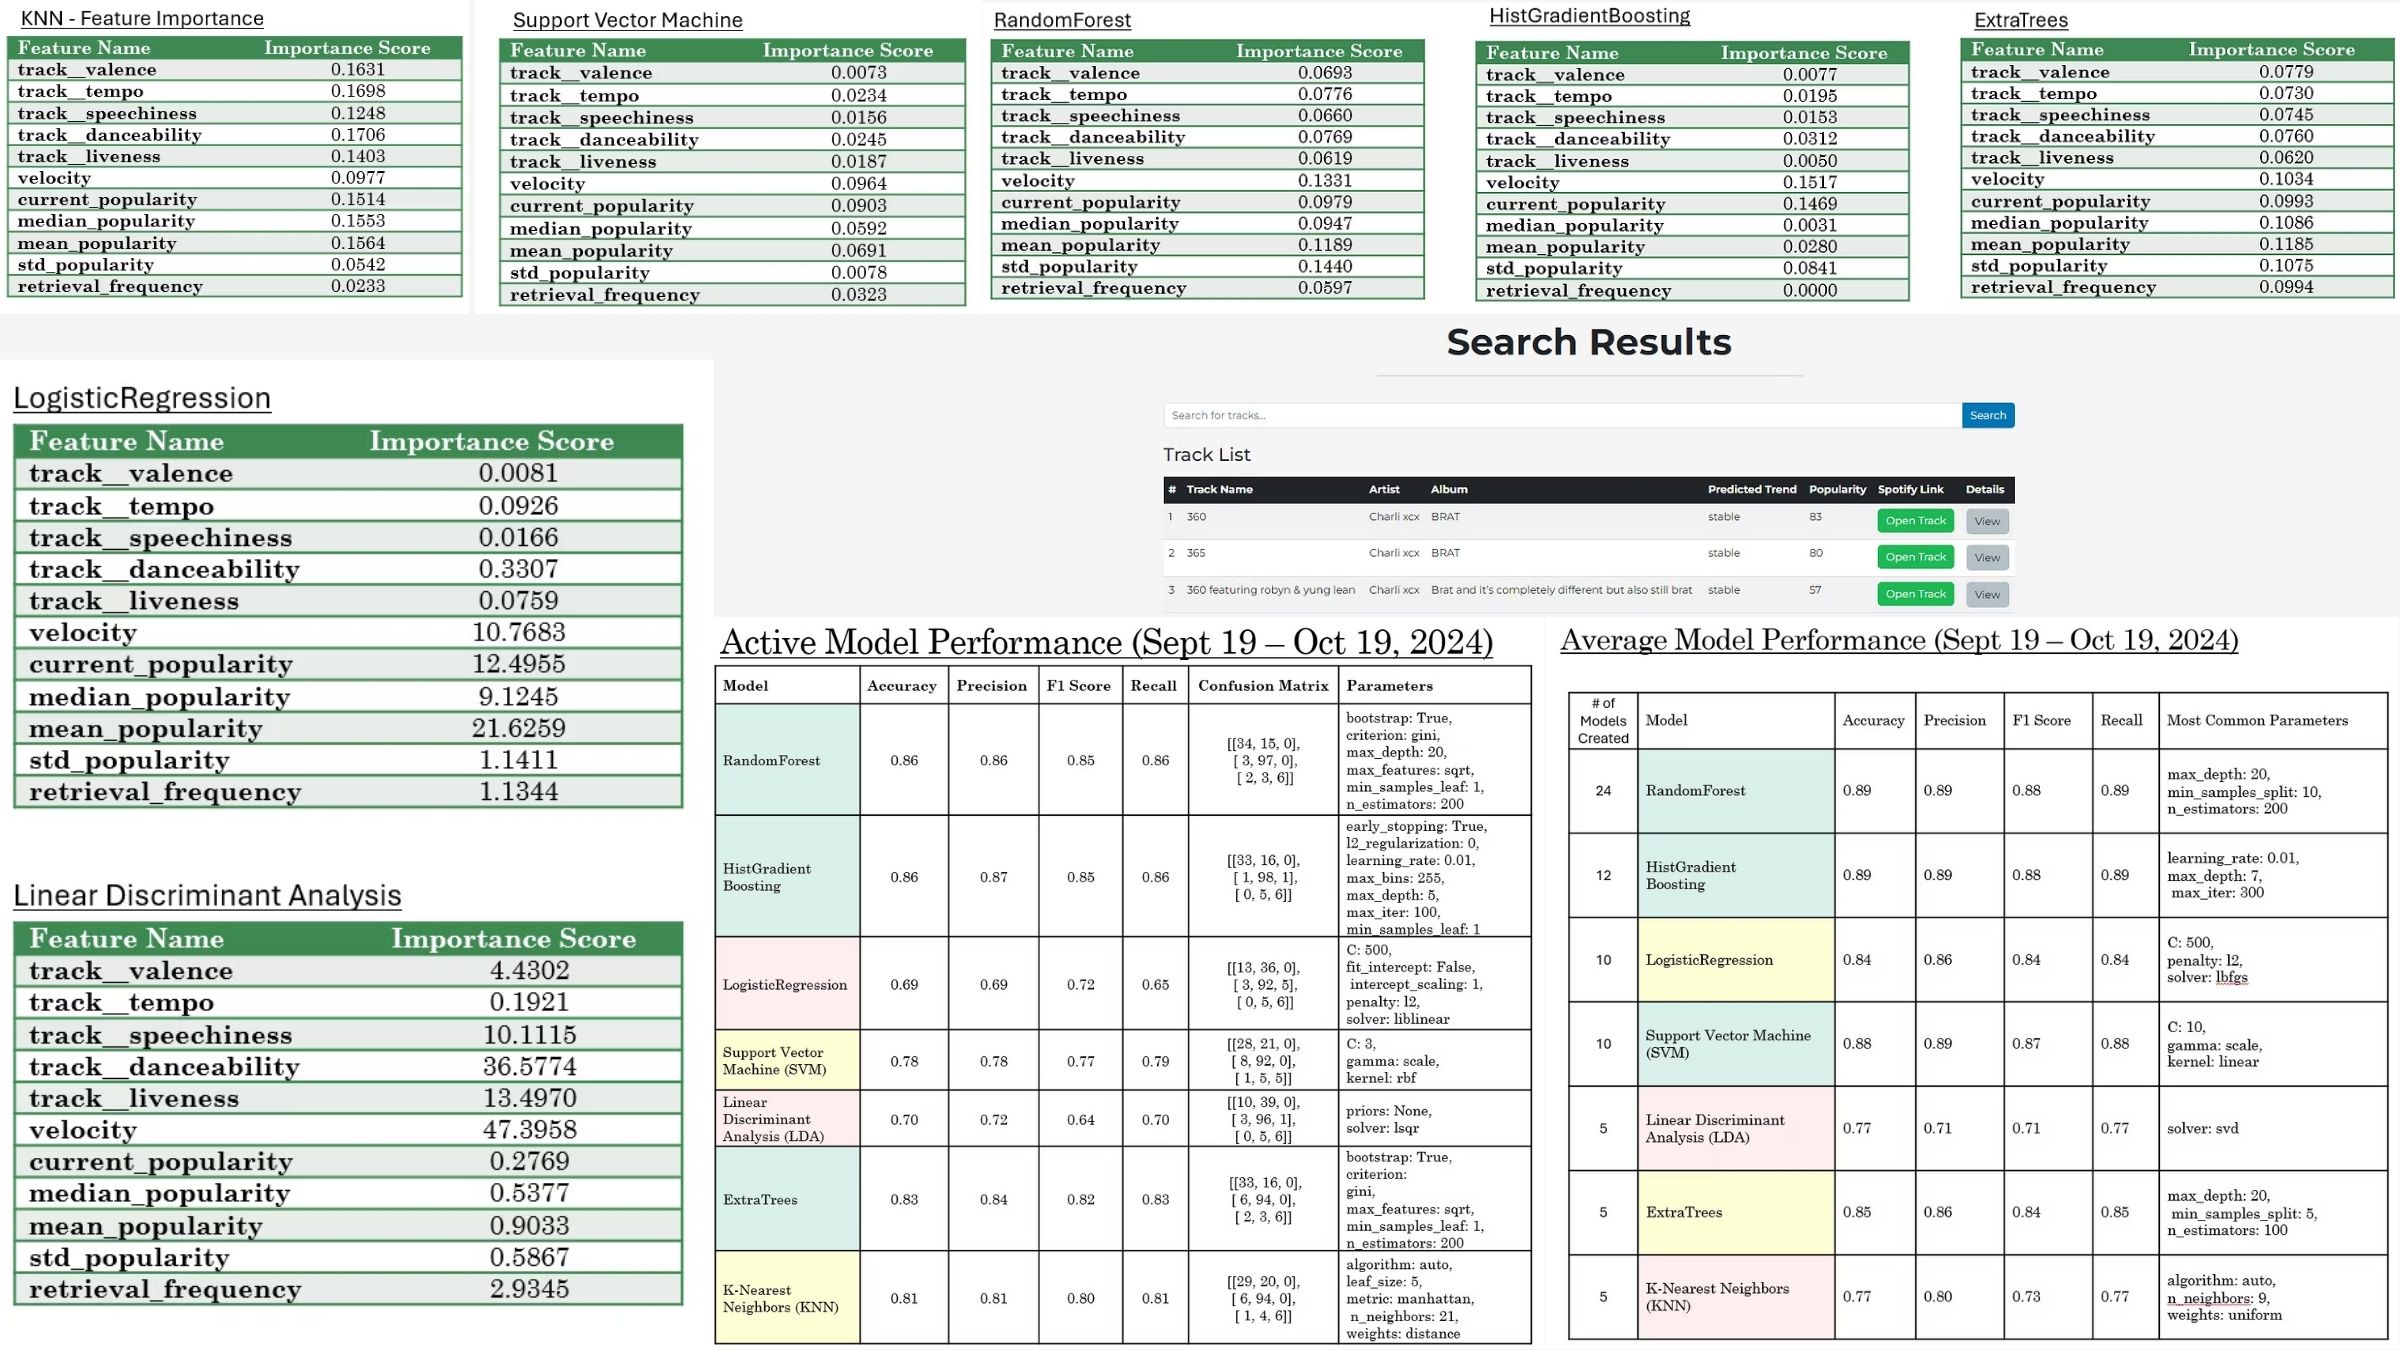Click the 'Album' column header

(1449, 489)
